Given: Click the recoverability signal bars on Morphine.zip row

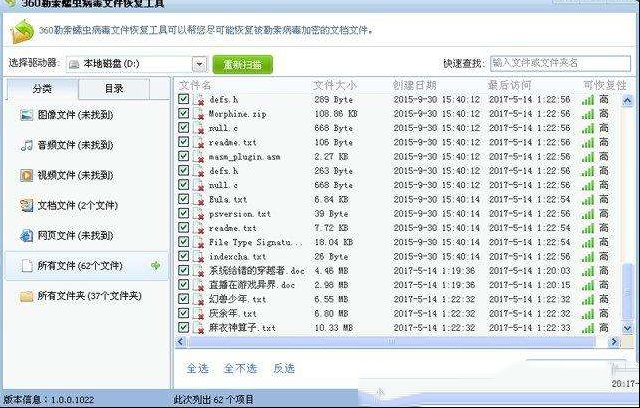Looking at the screenshot, I should 588,114.
